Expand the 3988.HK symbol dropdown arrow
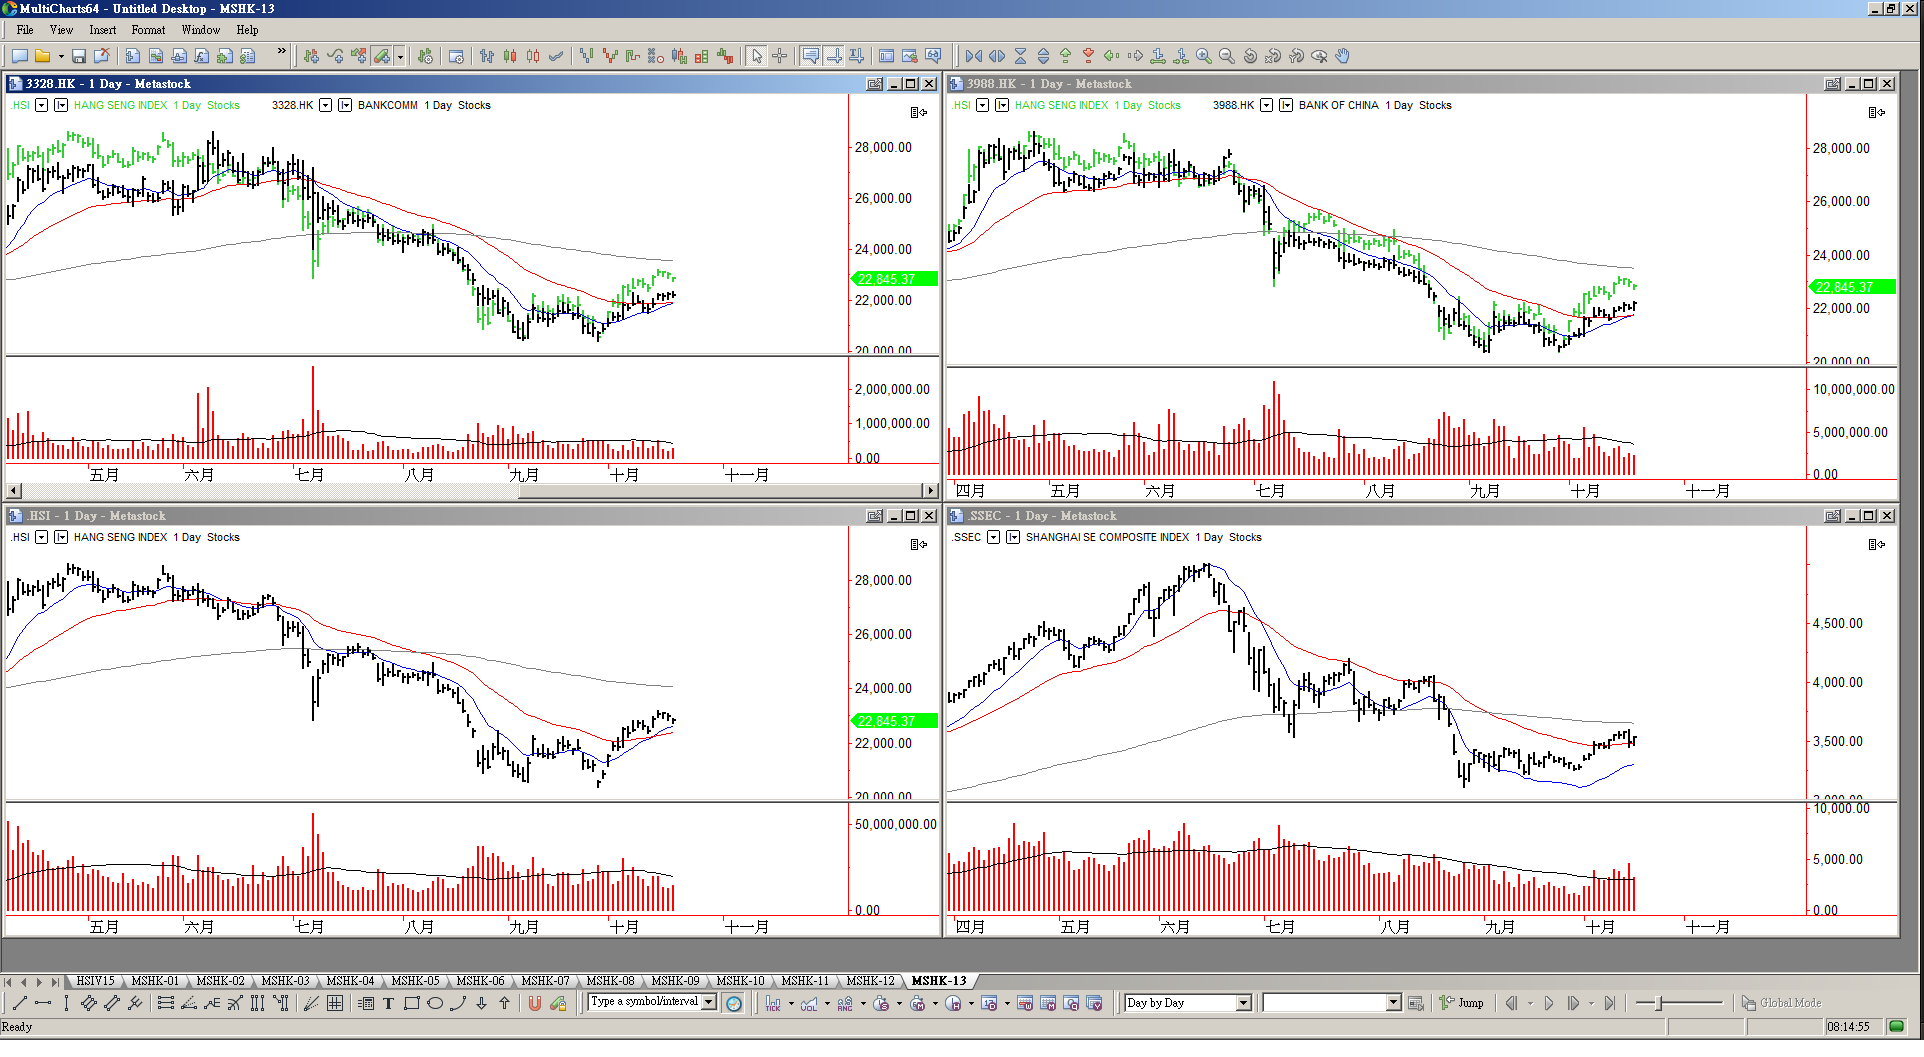The image size is (1924, 1057). (x=1266, y=105)
